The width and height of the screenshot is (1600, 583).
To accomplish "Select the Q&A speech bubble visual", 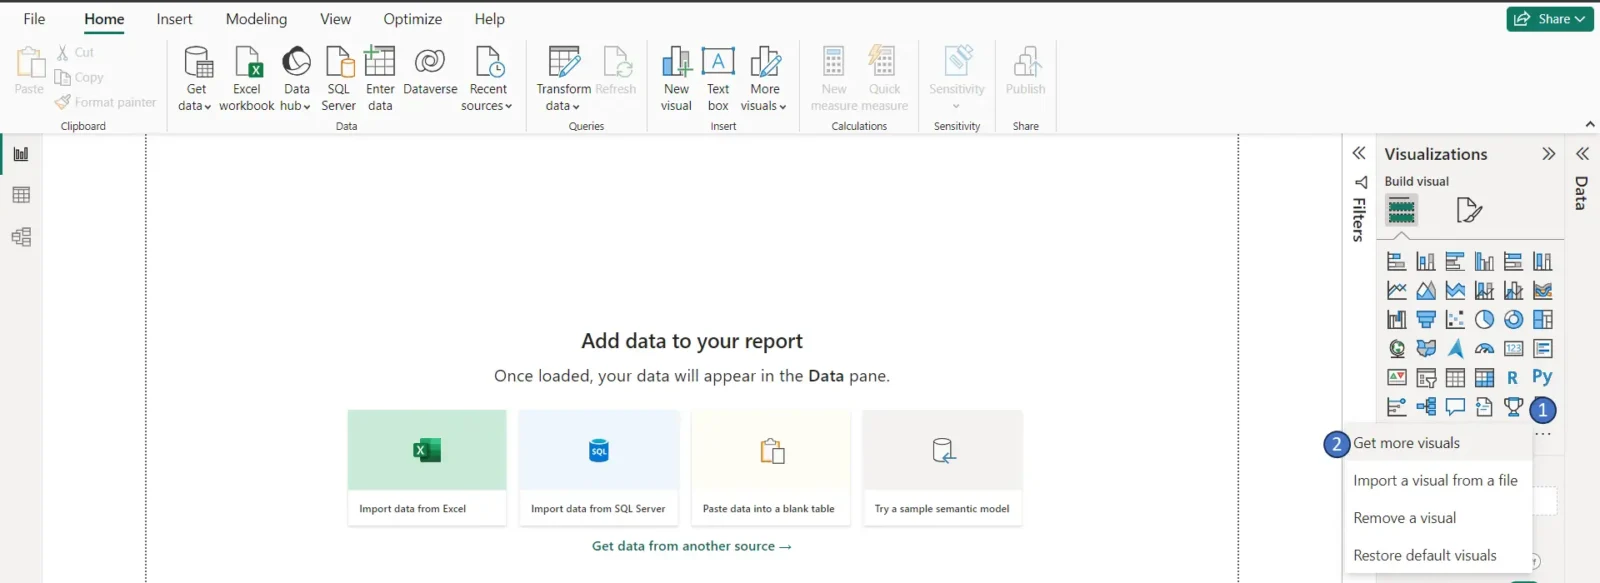I will (x=1455, y=407).
